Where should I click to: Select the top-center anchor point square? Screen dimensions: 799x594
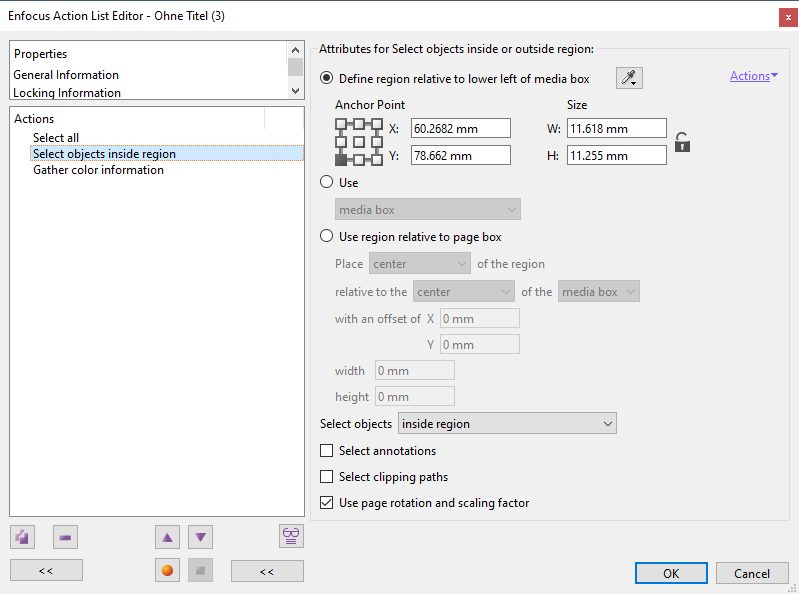(x=359, y=124)
